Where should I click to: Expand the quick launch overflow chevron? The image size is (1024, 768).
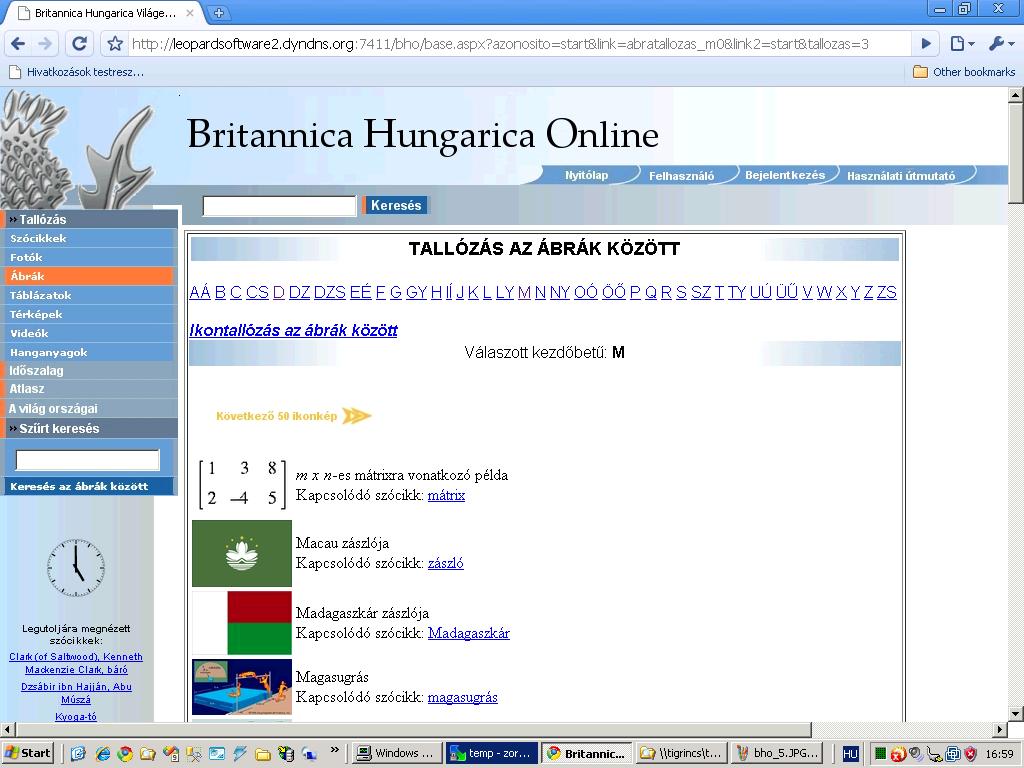coord(335,750)
